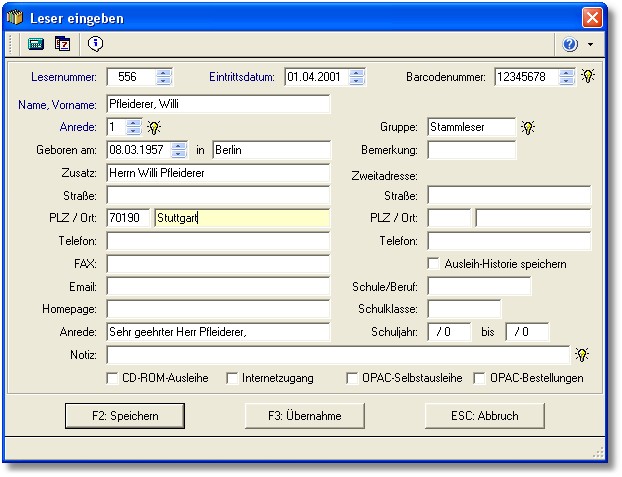Tick the Internetzugang checkbox
Screen dimensions: 622x477
tap(232, 378)
